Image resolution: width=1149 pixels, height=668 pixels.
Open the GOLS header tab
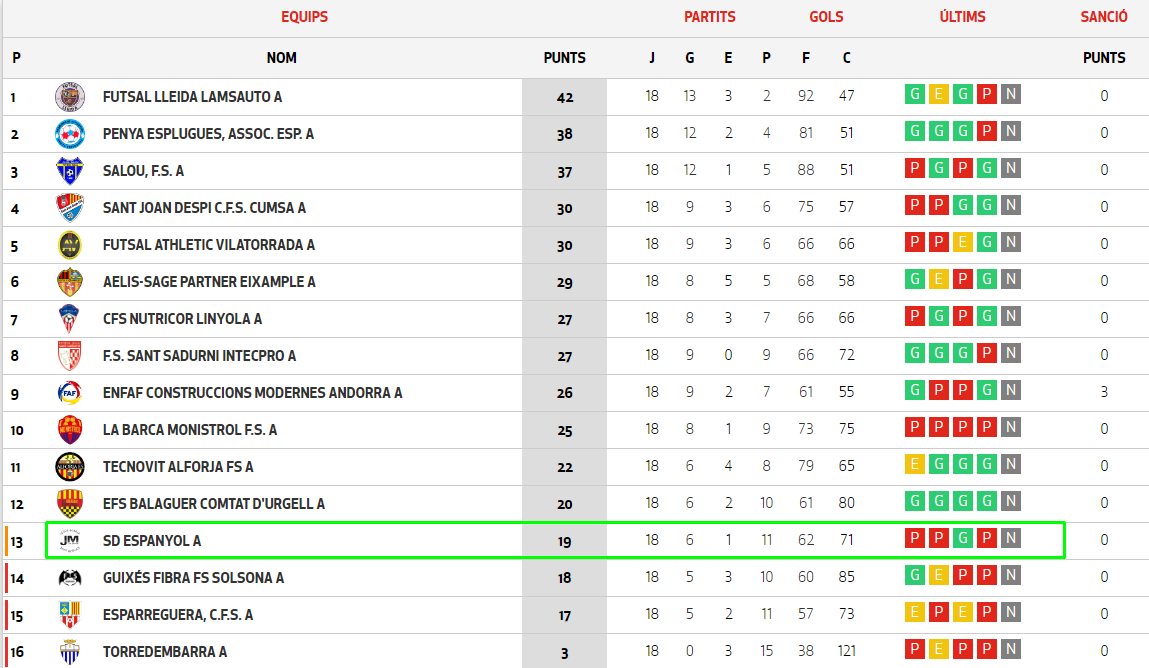827,16
